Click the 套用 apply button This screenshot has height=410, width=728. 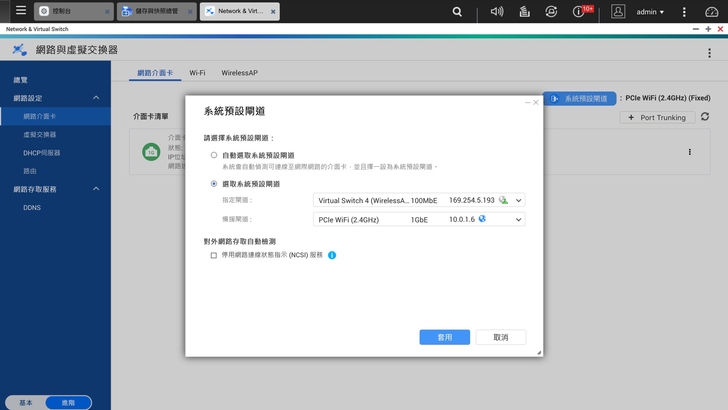[x=444, y=338]
